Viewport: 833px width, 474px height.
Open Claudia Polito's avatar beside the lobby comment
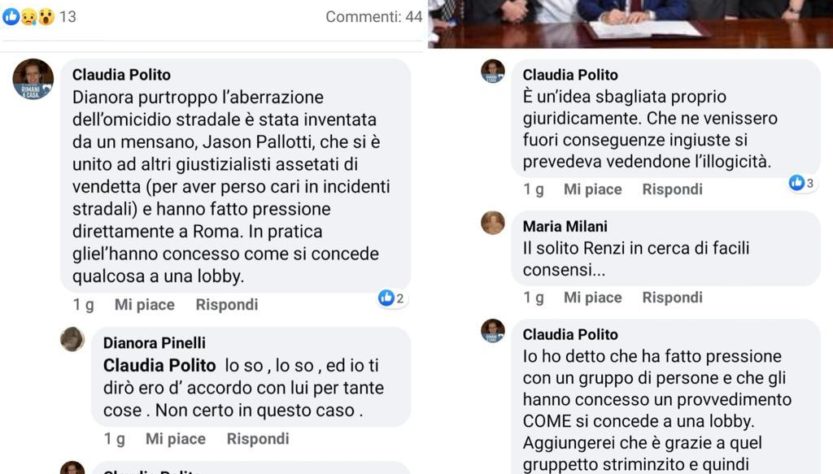[493, 331]
